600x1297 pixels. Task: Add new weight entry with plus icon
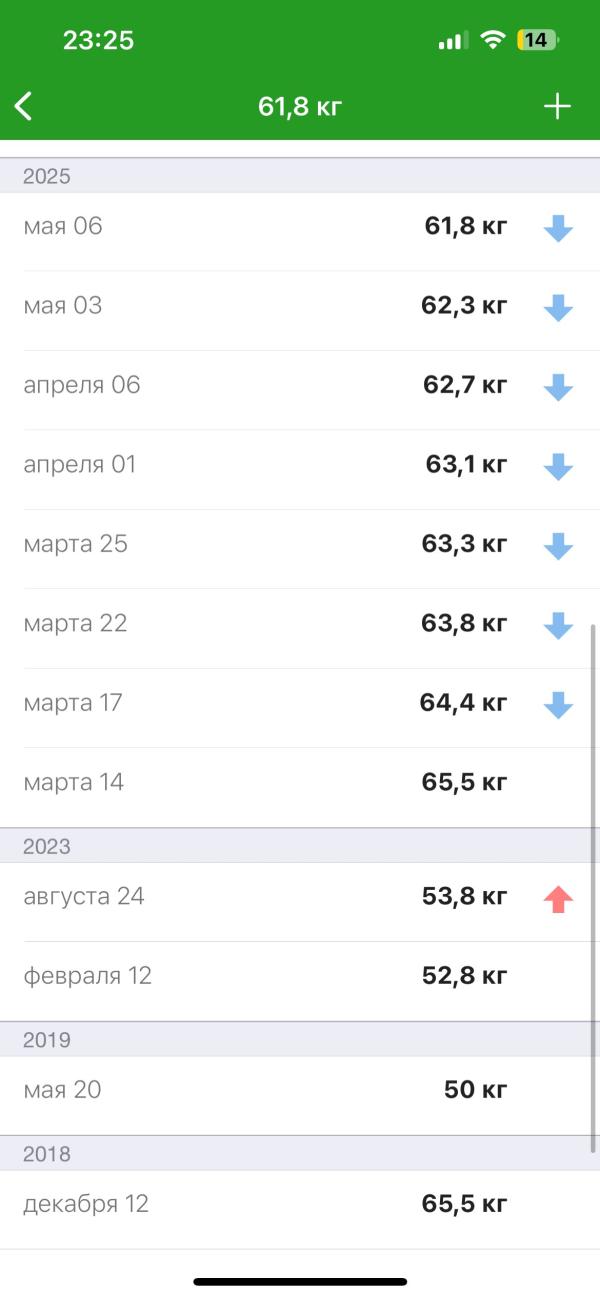pos(556,106)
